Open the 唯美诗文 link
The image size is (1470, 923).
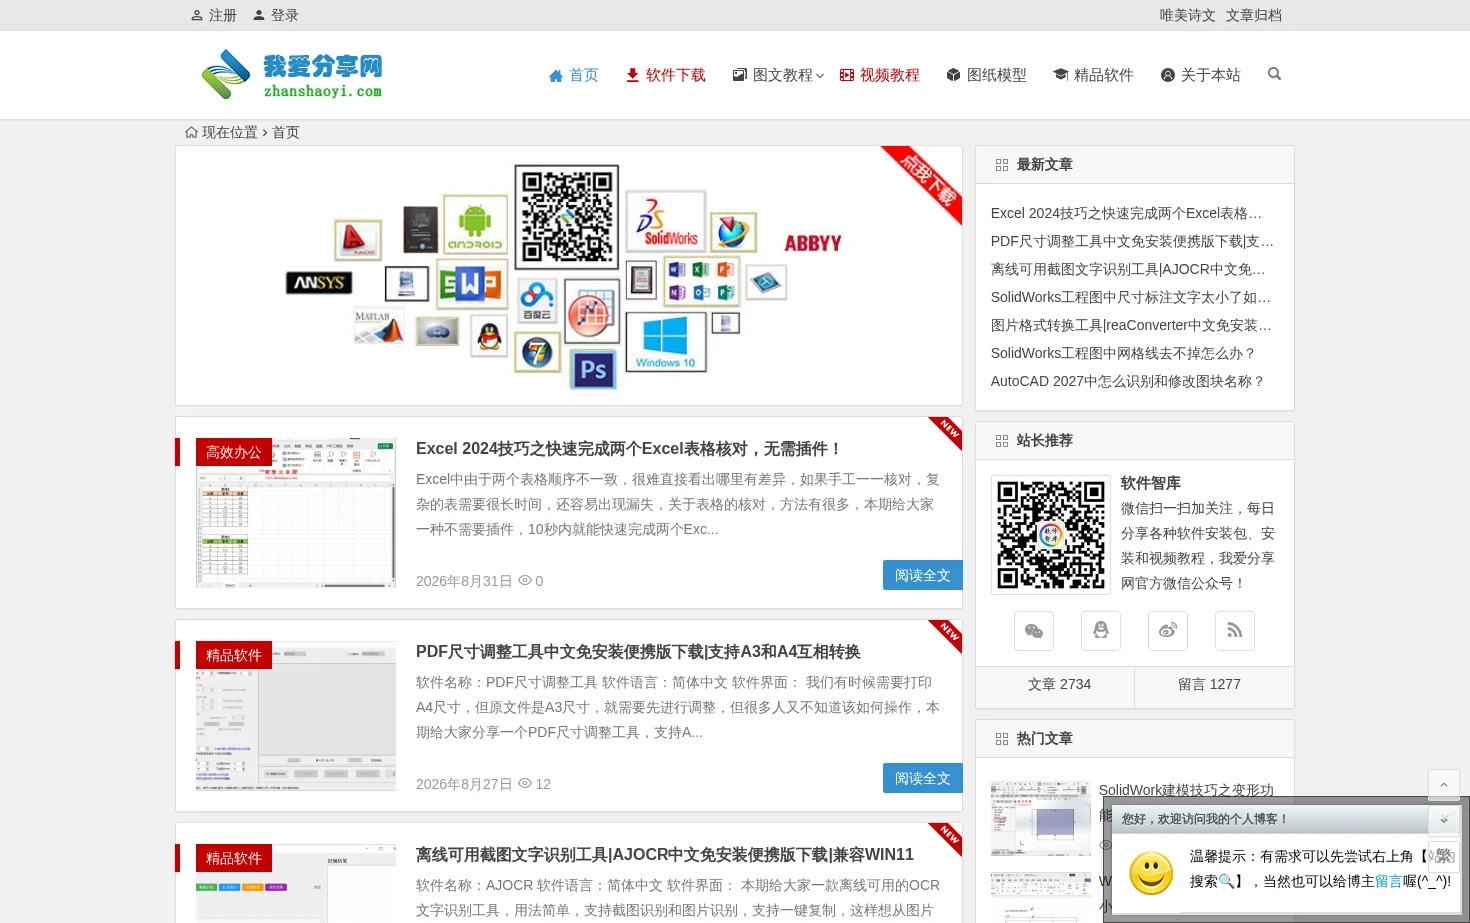(x=1188, y=15)
